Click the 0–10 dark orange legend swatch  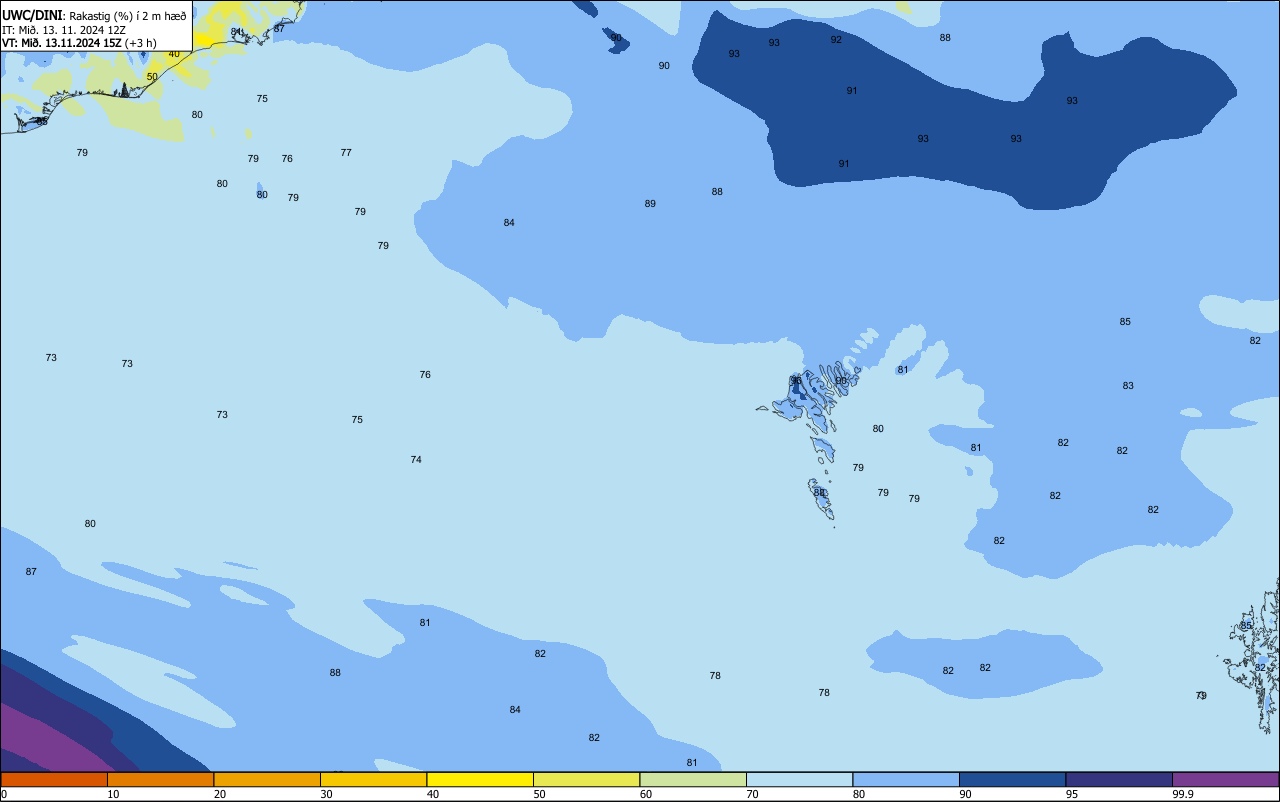tap(54, 779)
